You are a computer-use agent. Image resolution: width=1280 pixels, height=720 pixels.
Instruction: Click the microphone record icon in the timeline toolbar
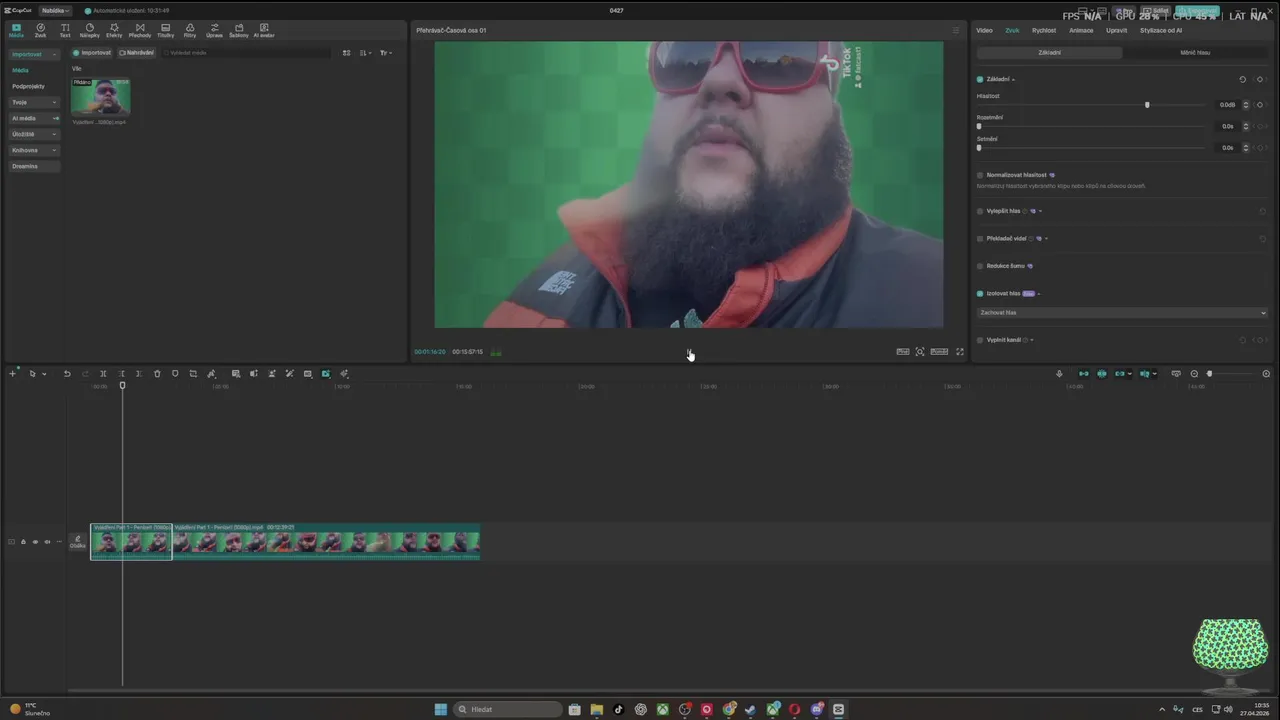tap(1059, 374)
